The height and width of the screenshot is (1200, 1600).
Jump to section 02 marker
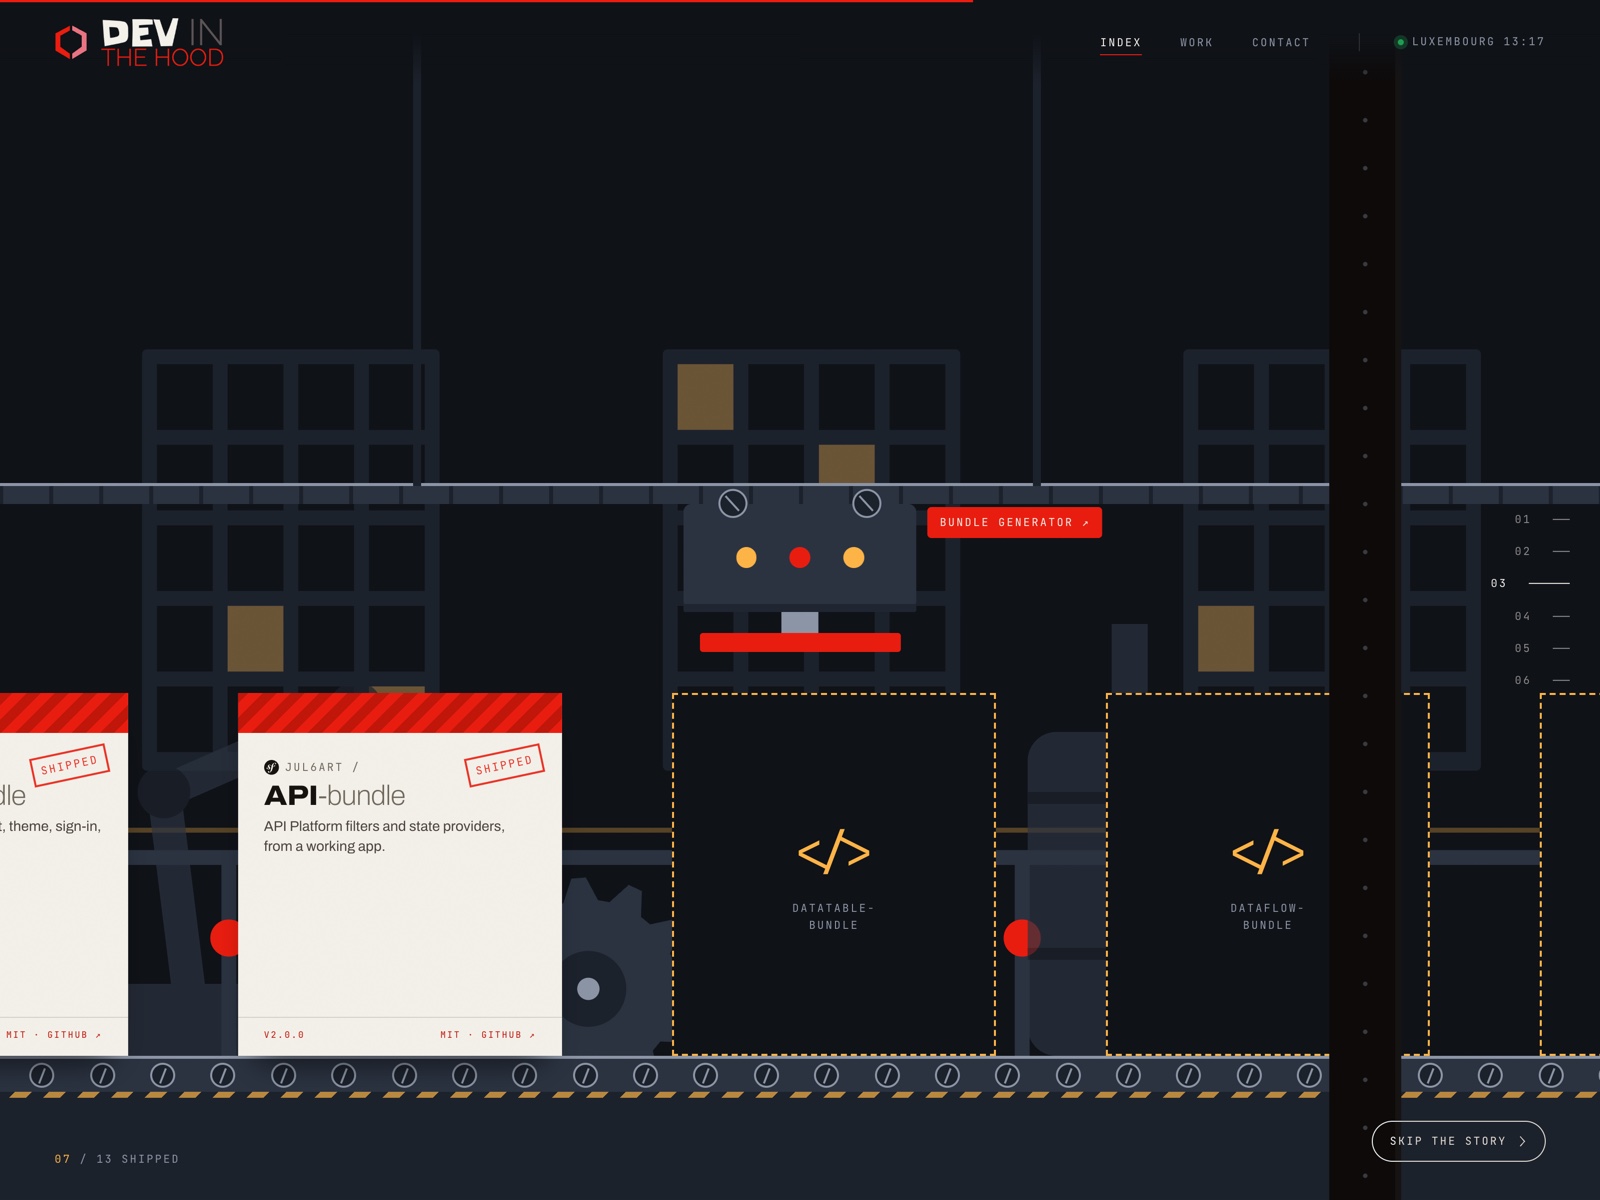pyautogui.click(x=1541, y=551)
